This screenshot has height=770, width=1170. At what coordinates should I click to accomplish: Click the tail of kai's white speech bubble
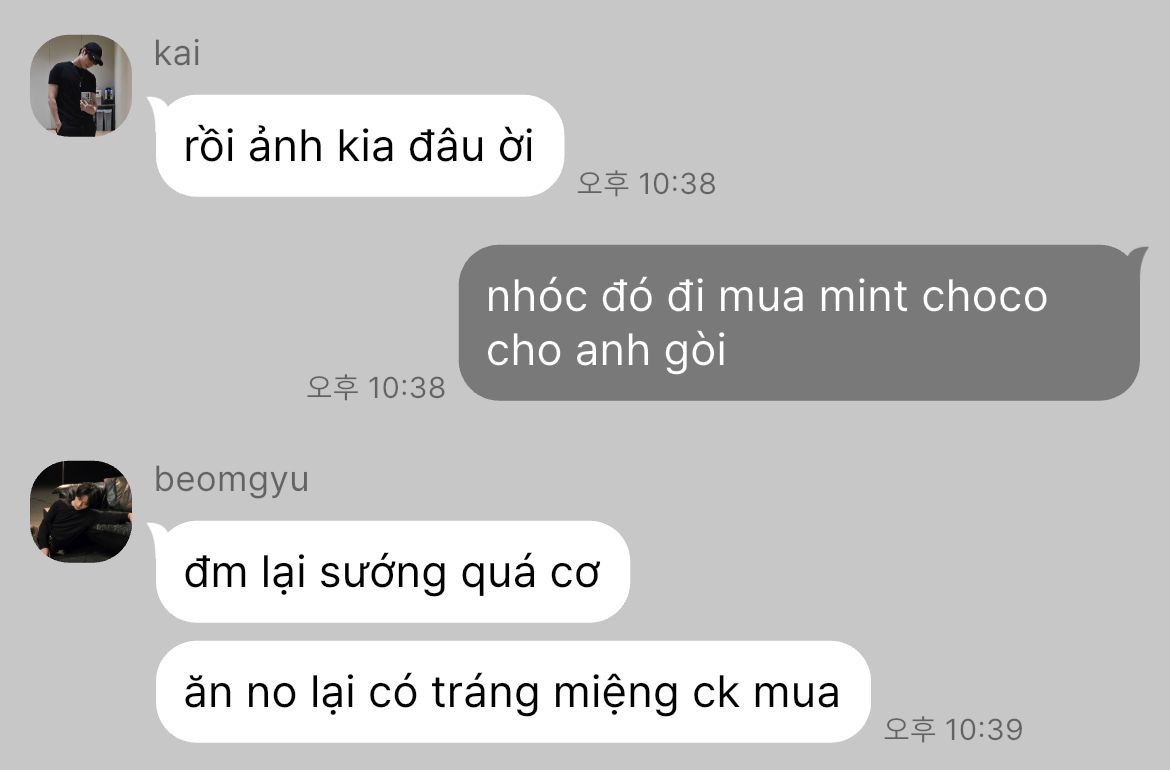click(x=157, y=106)
